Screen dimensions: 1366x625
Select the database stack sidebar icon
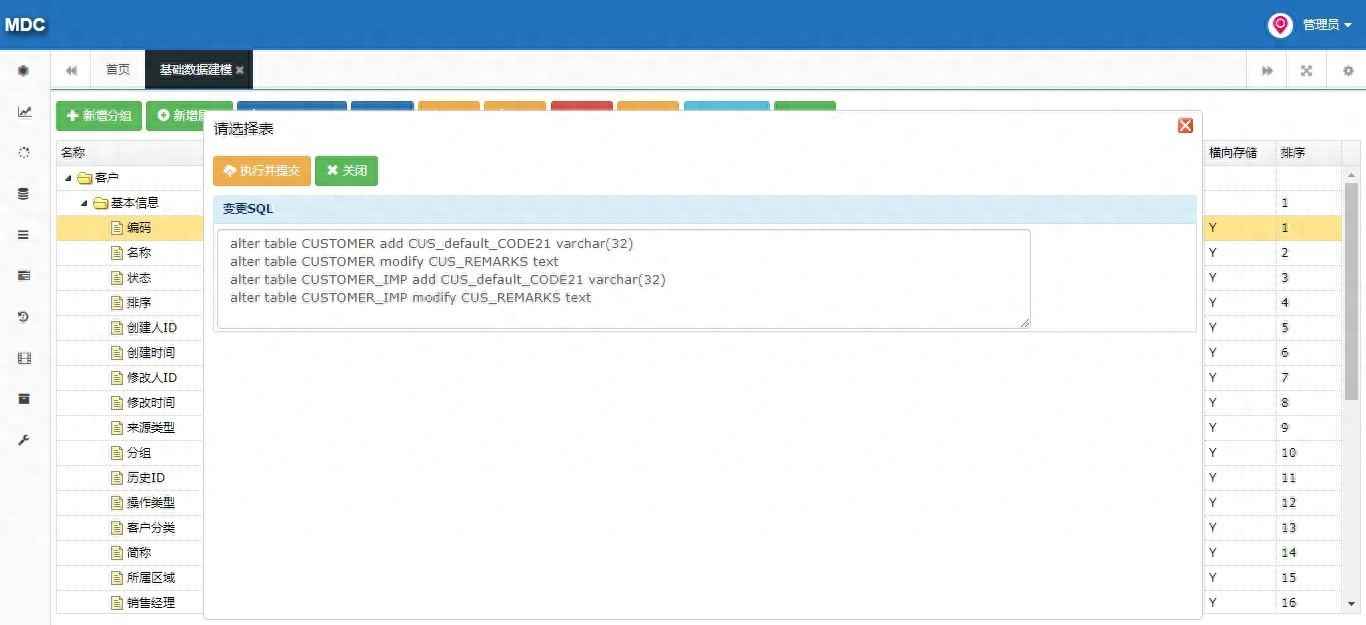click(x=24, y=194)
